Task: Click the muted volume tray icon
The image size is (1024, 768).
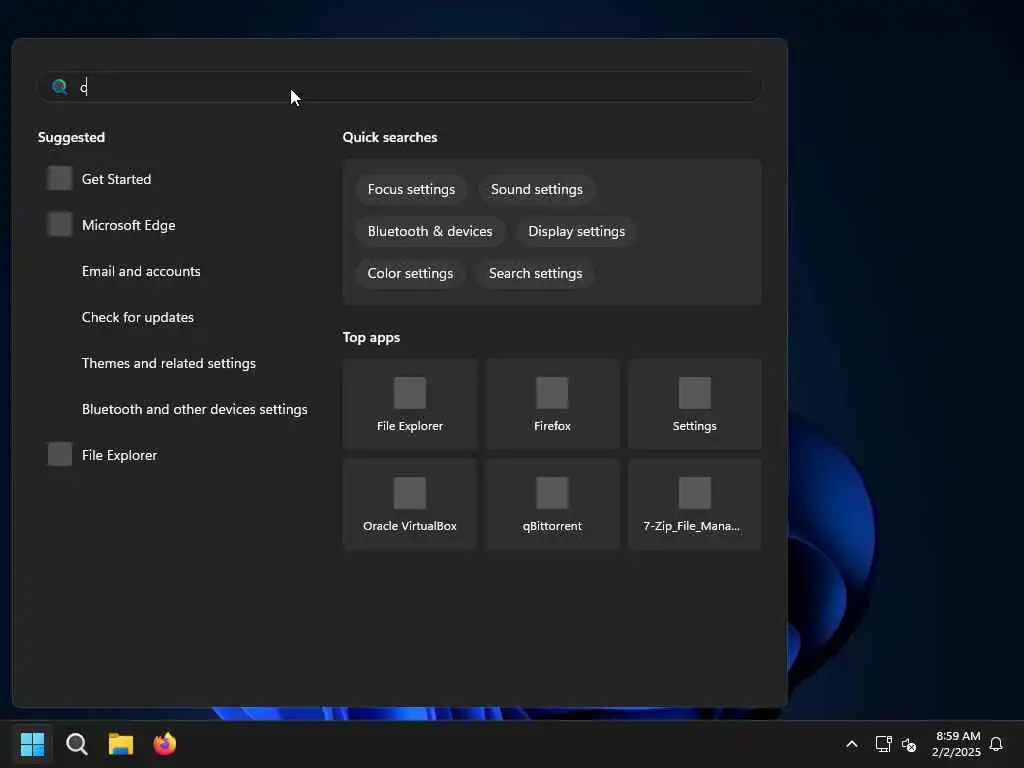Action: click(x=908, y=744)
